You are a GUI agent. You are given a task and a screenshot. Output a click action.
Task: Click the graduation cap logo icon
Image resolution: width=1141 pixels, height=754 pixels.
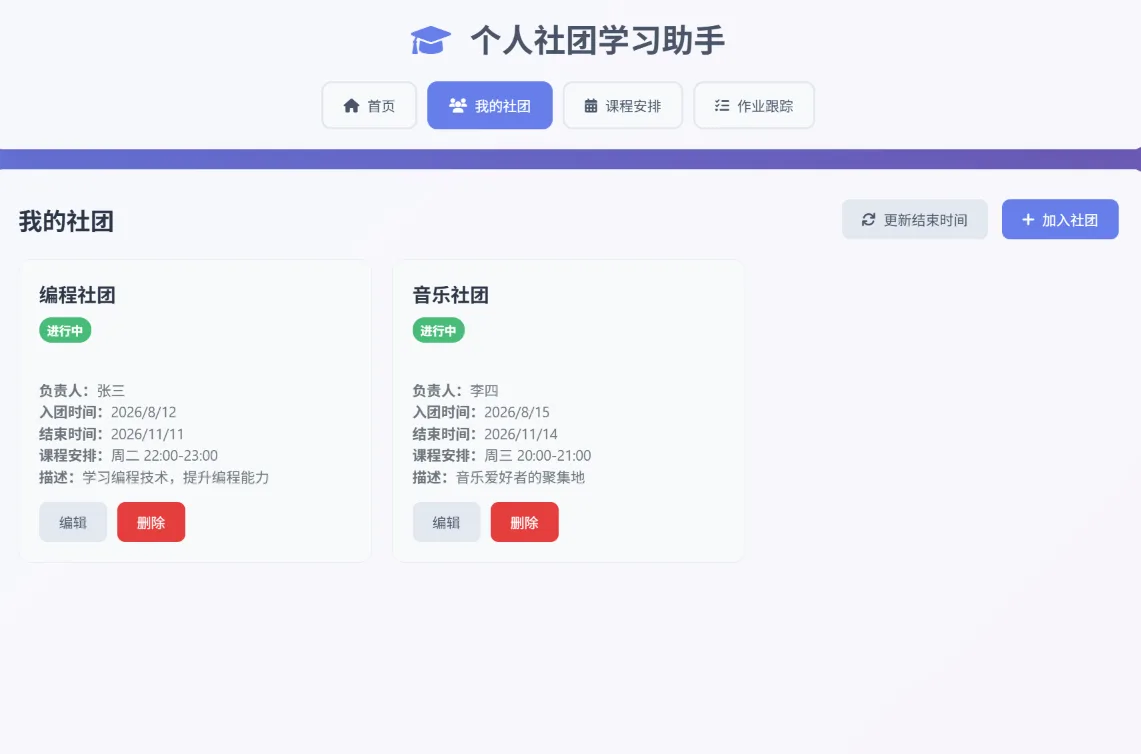430,40
